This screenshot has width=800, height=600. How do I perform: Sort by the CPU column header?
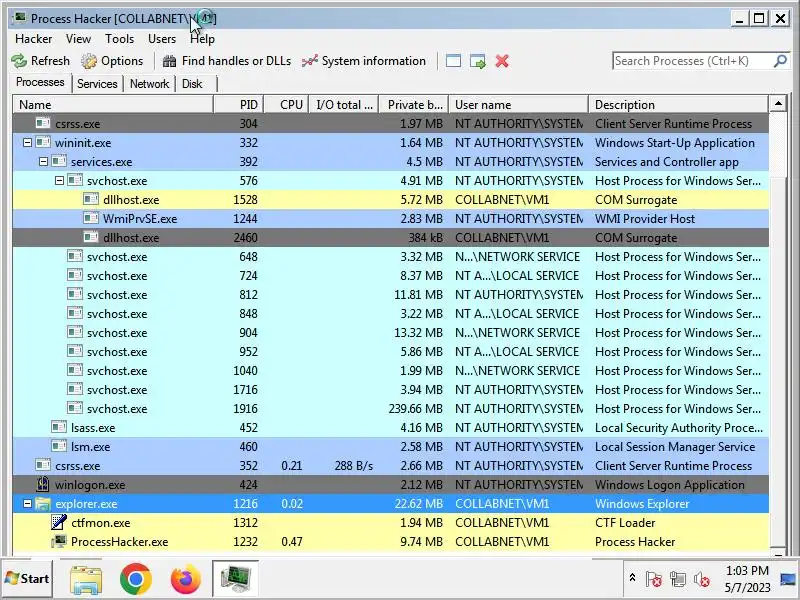click(x=286, y=105)
